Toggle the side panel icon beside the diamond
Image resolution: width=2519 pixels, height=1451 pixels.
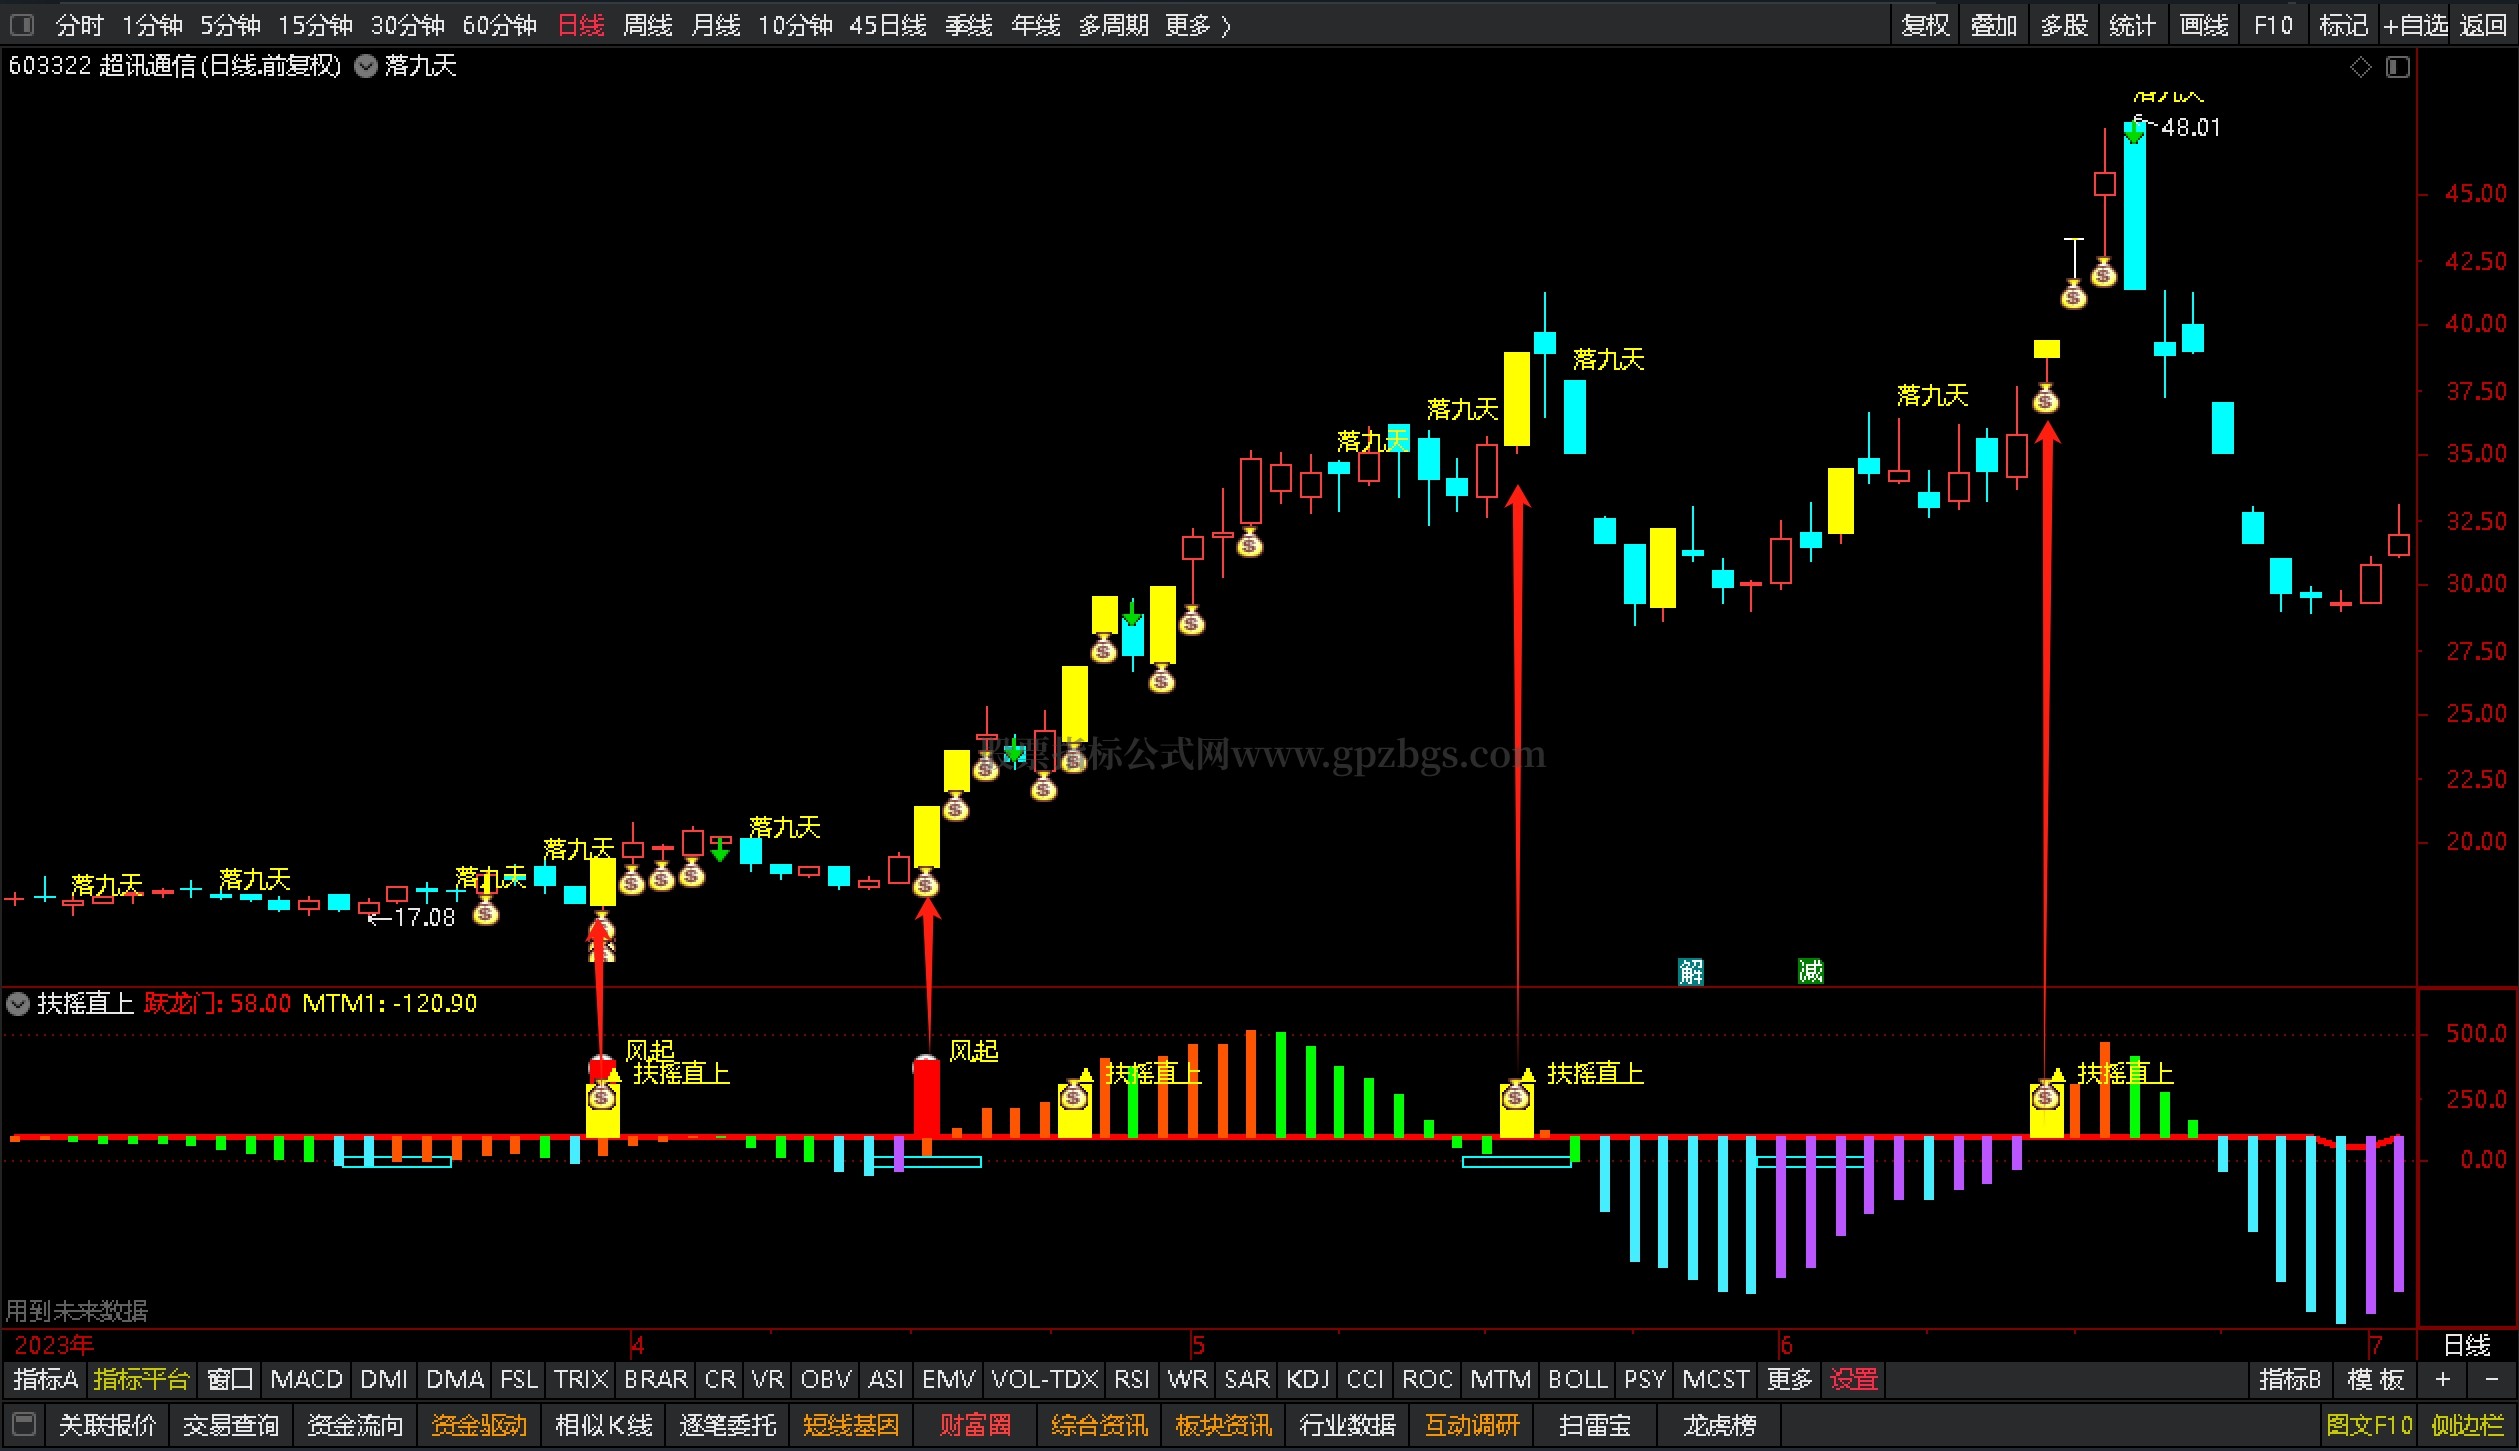tap(2398, 67)
